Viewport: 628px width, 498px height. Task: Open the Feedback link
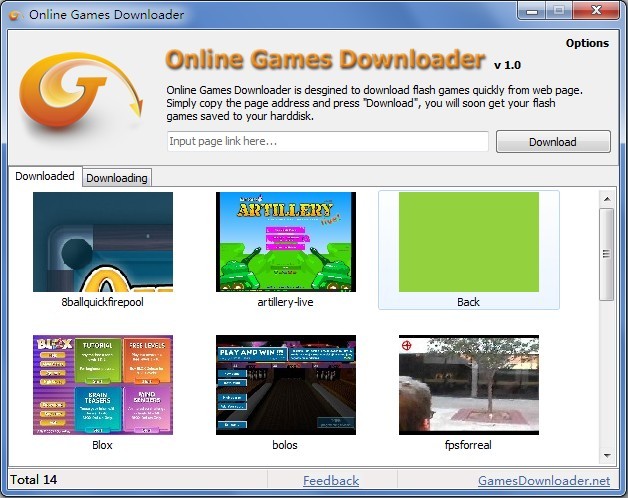331,480
